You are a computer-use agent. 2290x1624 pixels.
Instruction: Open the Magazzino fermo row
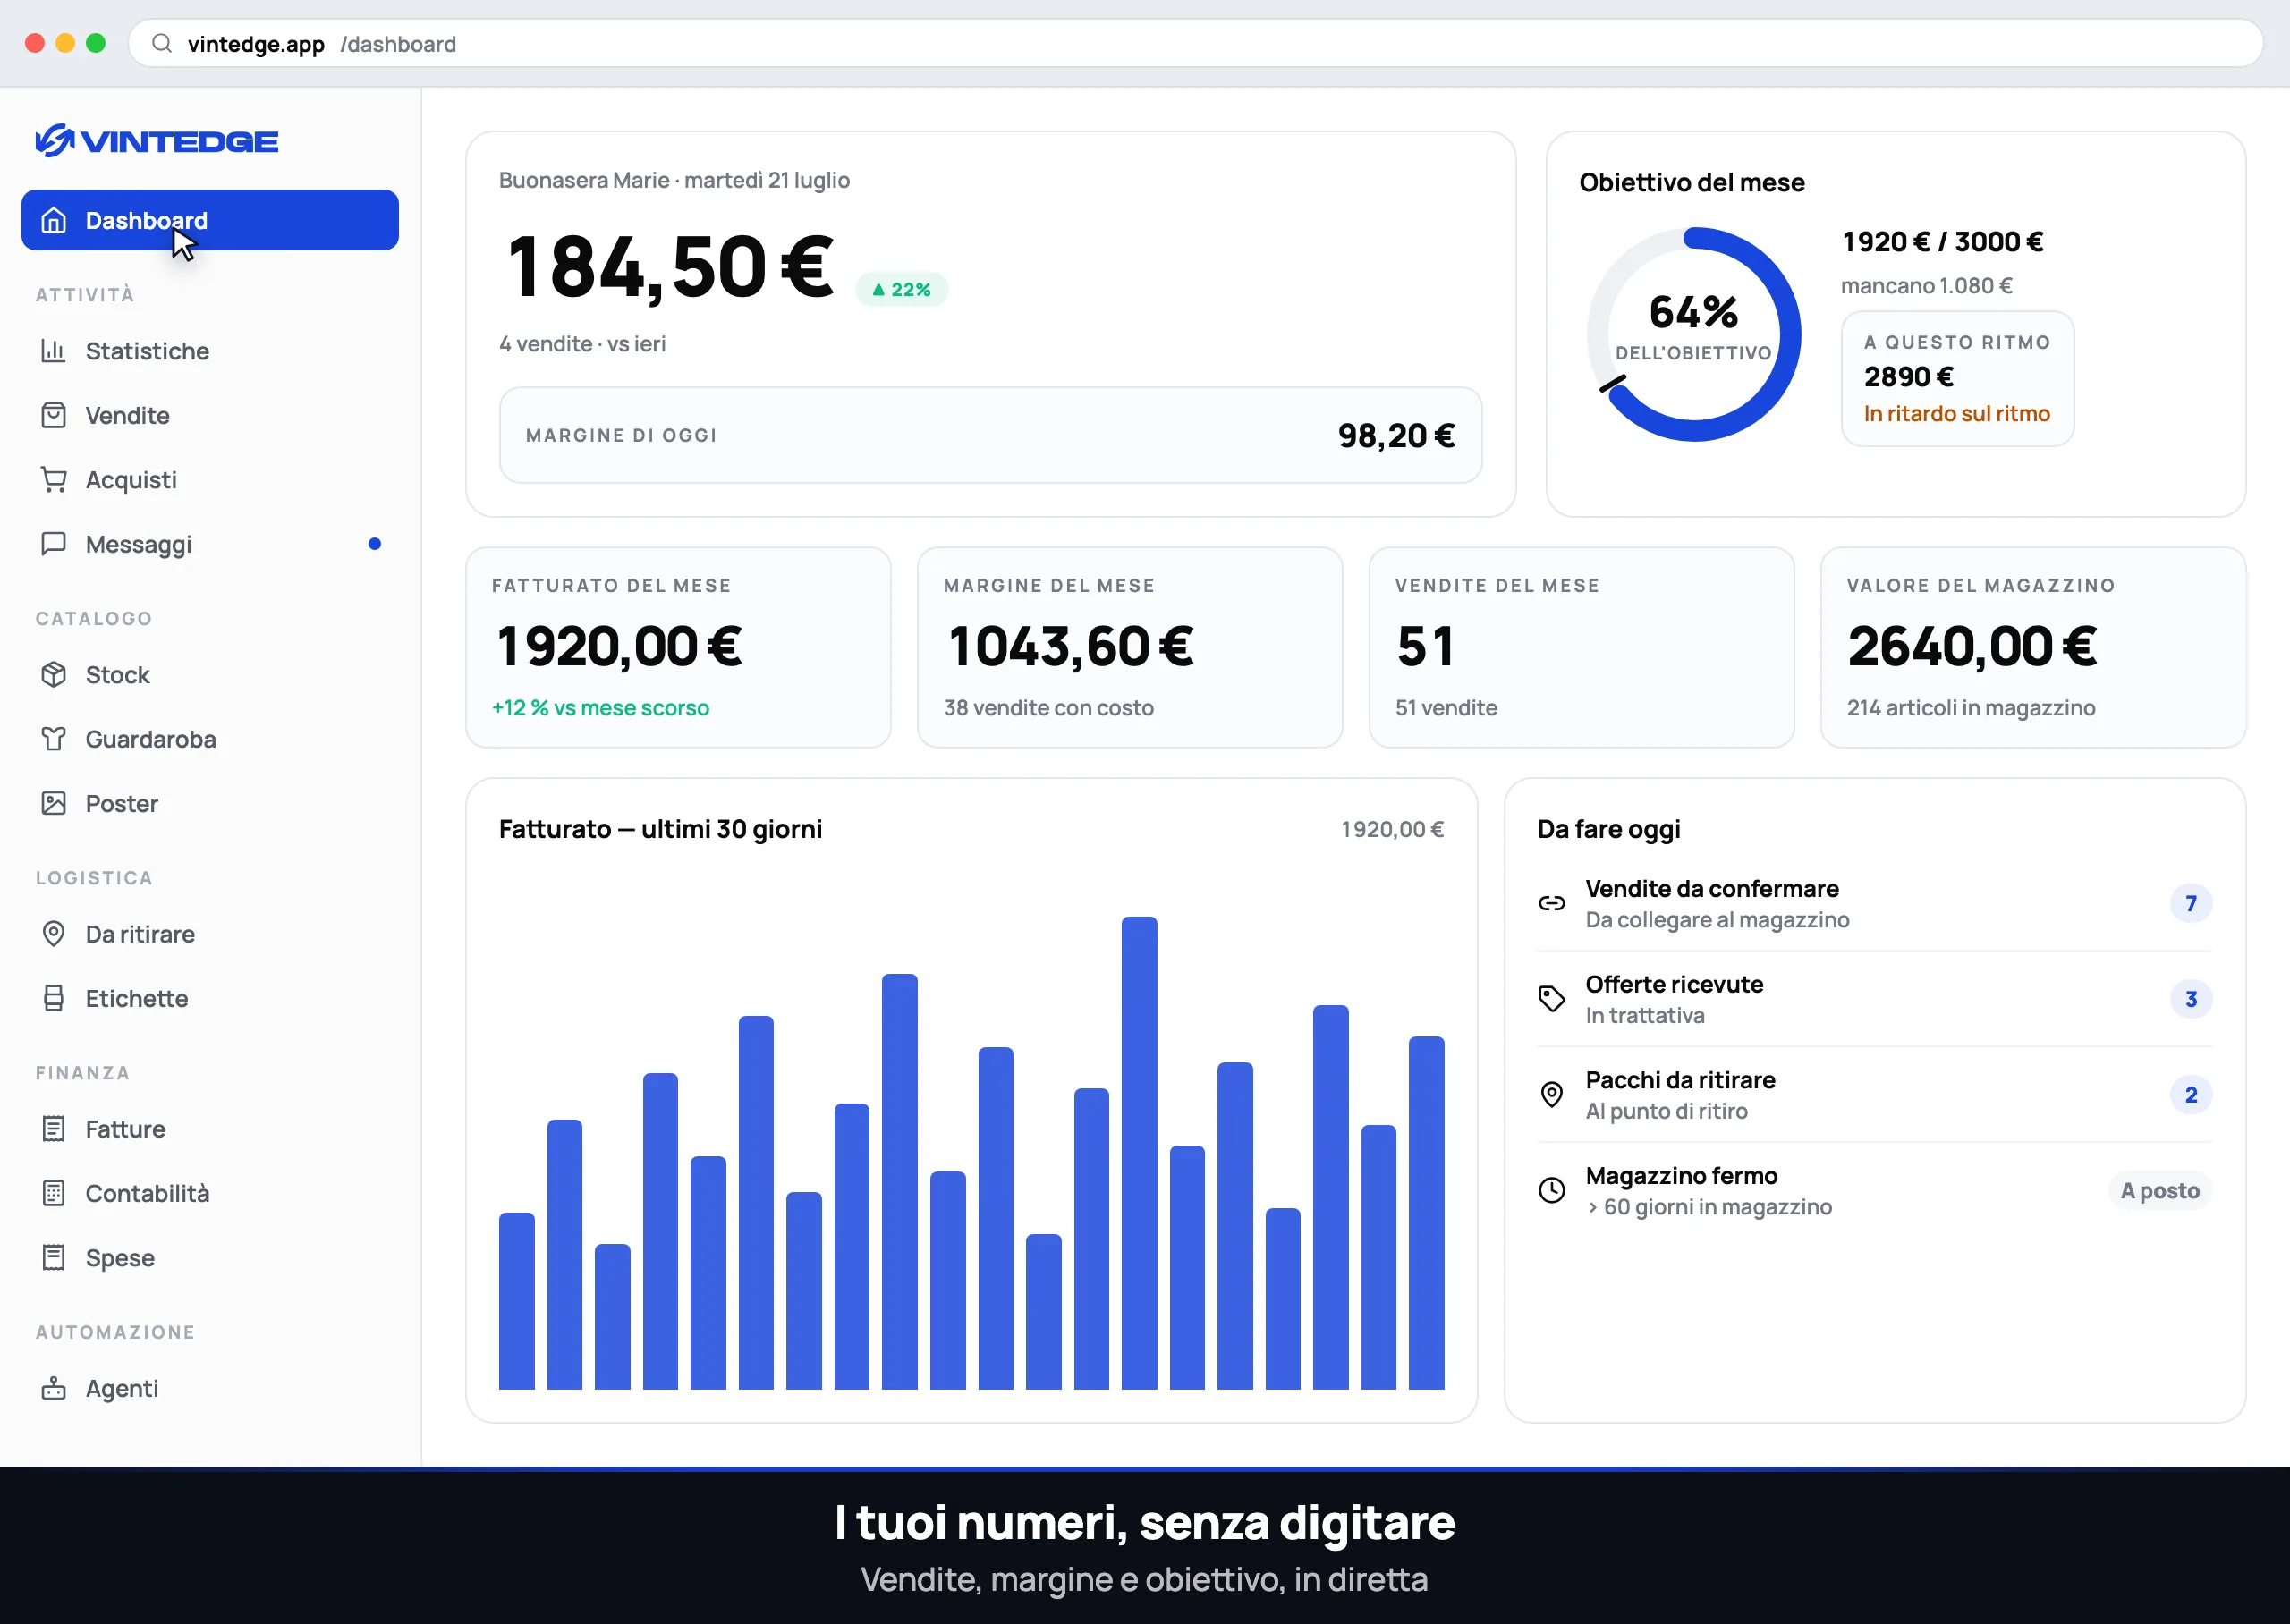click(1875, 1190)
